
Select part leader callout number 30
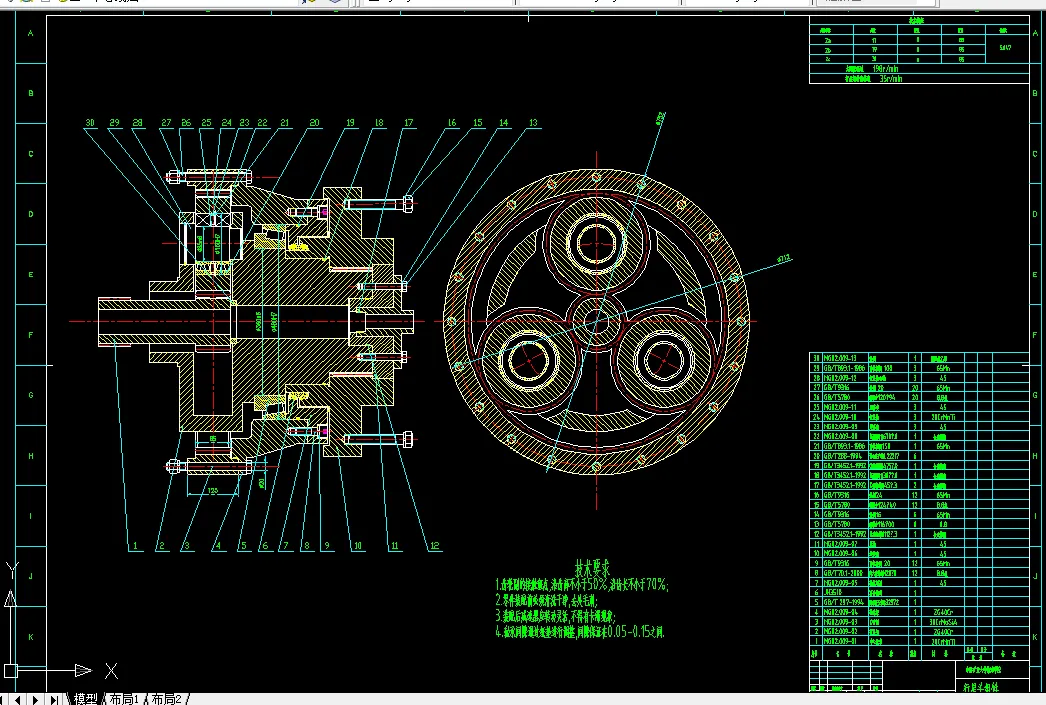[x=90, y=123]
